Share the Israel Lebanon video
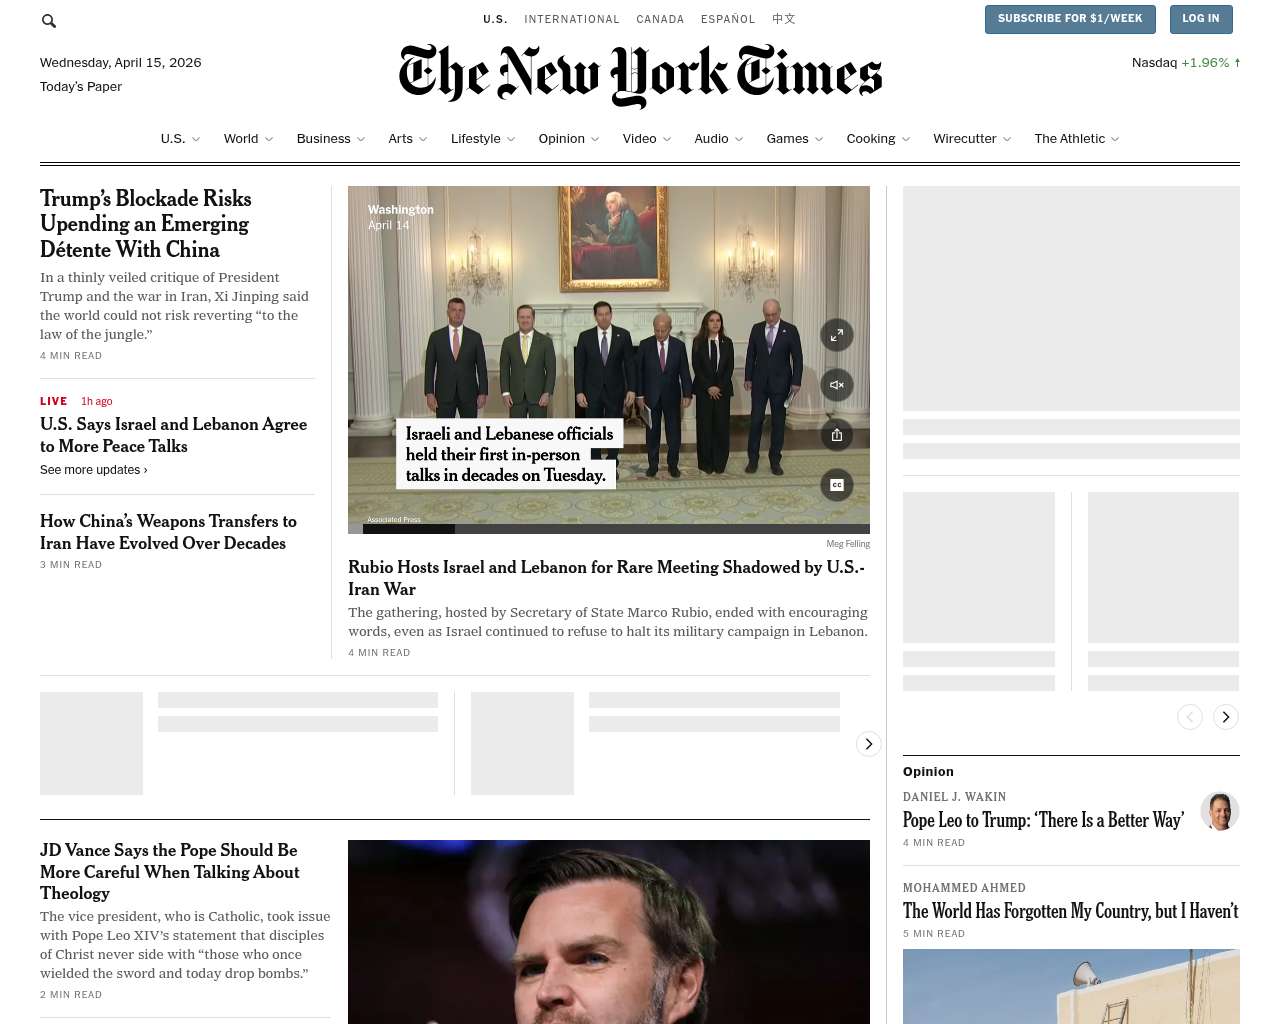Screen dimensions: 1280x1024 click(x=837, y=435)
